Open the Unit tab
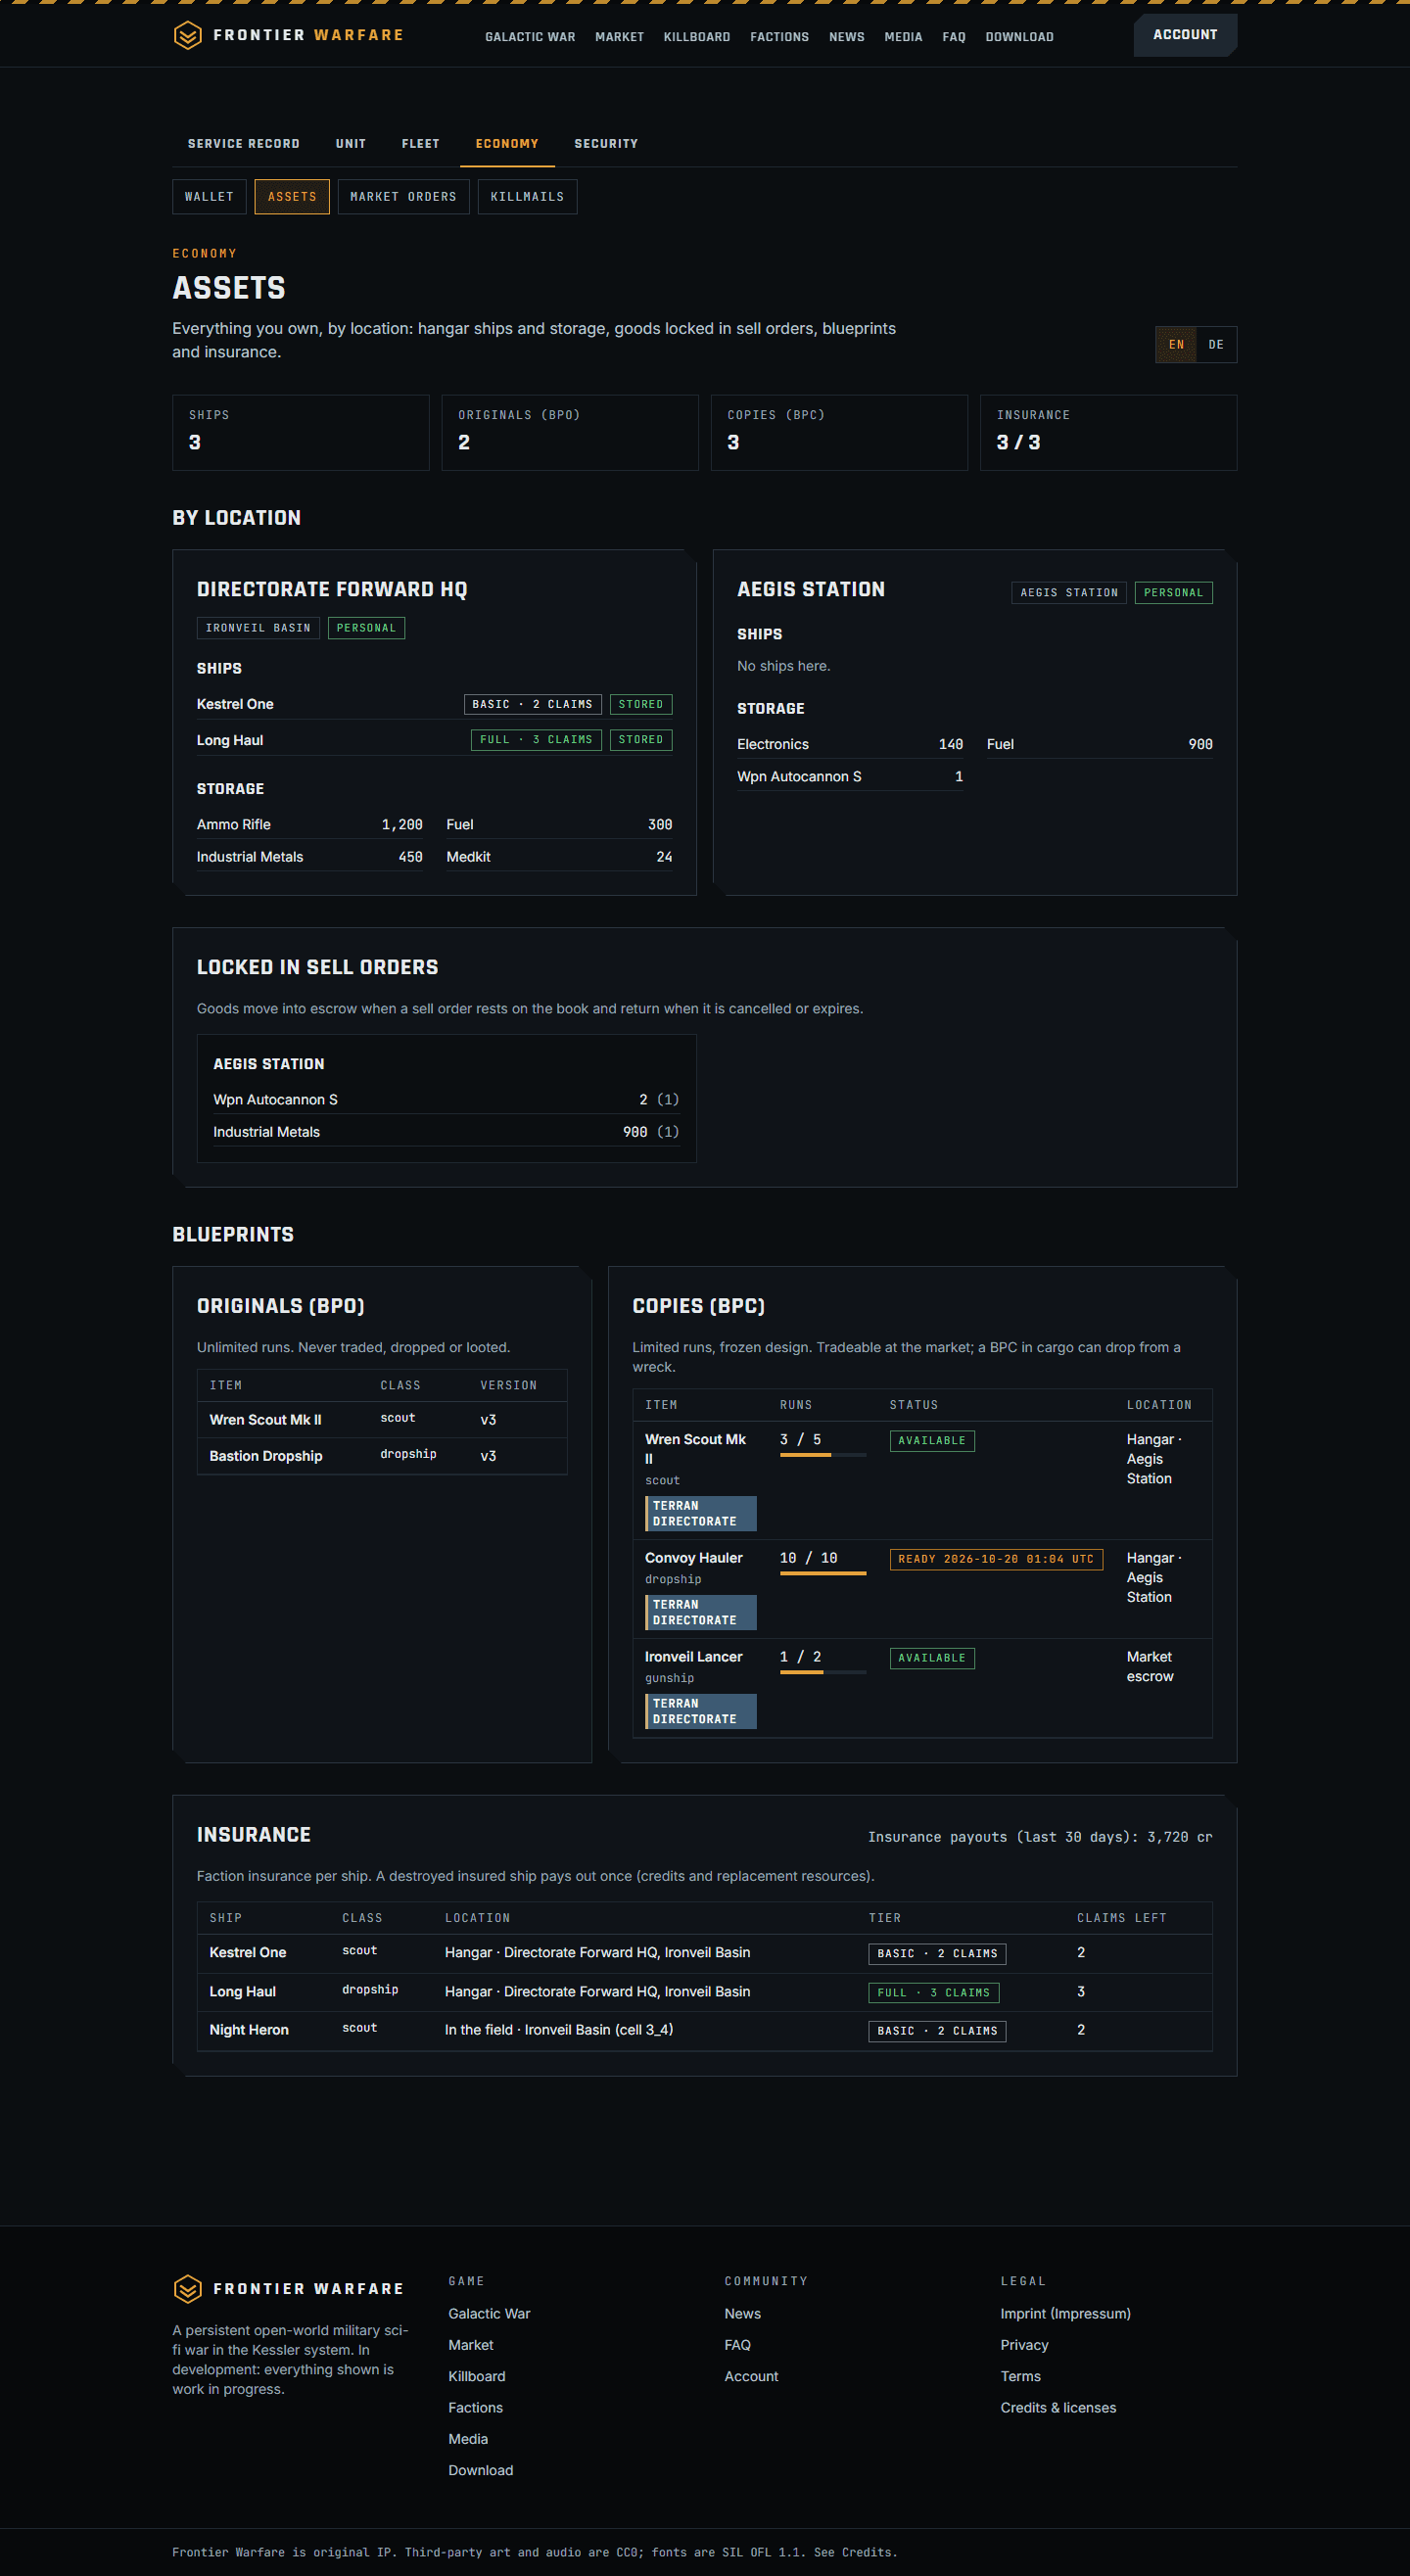 [351, 144]
